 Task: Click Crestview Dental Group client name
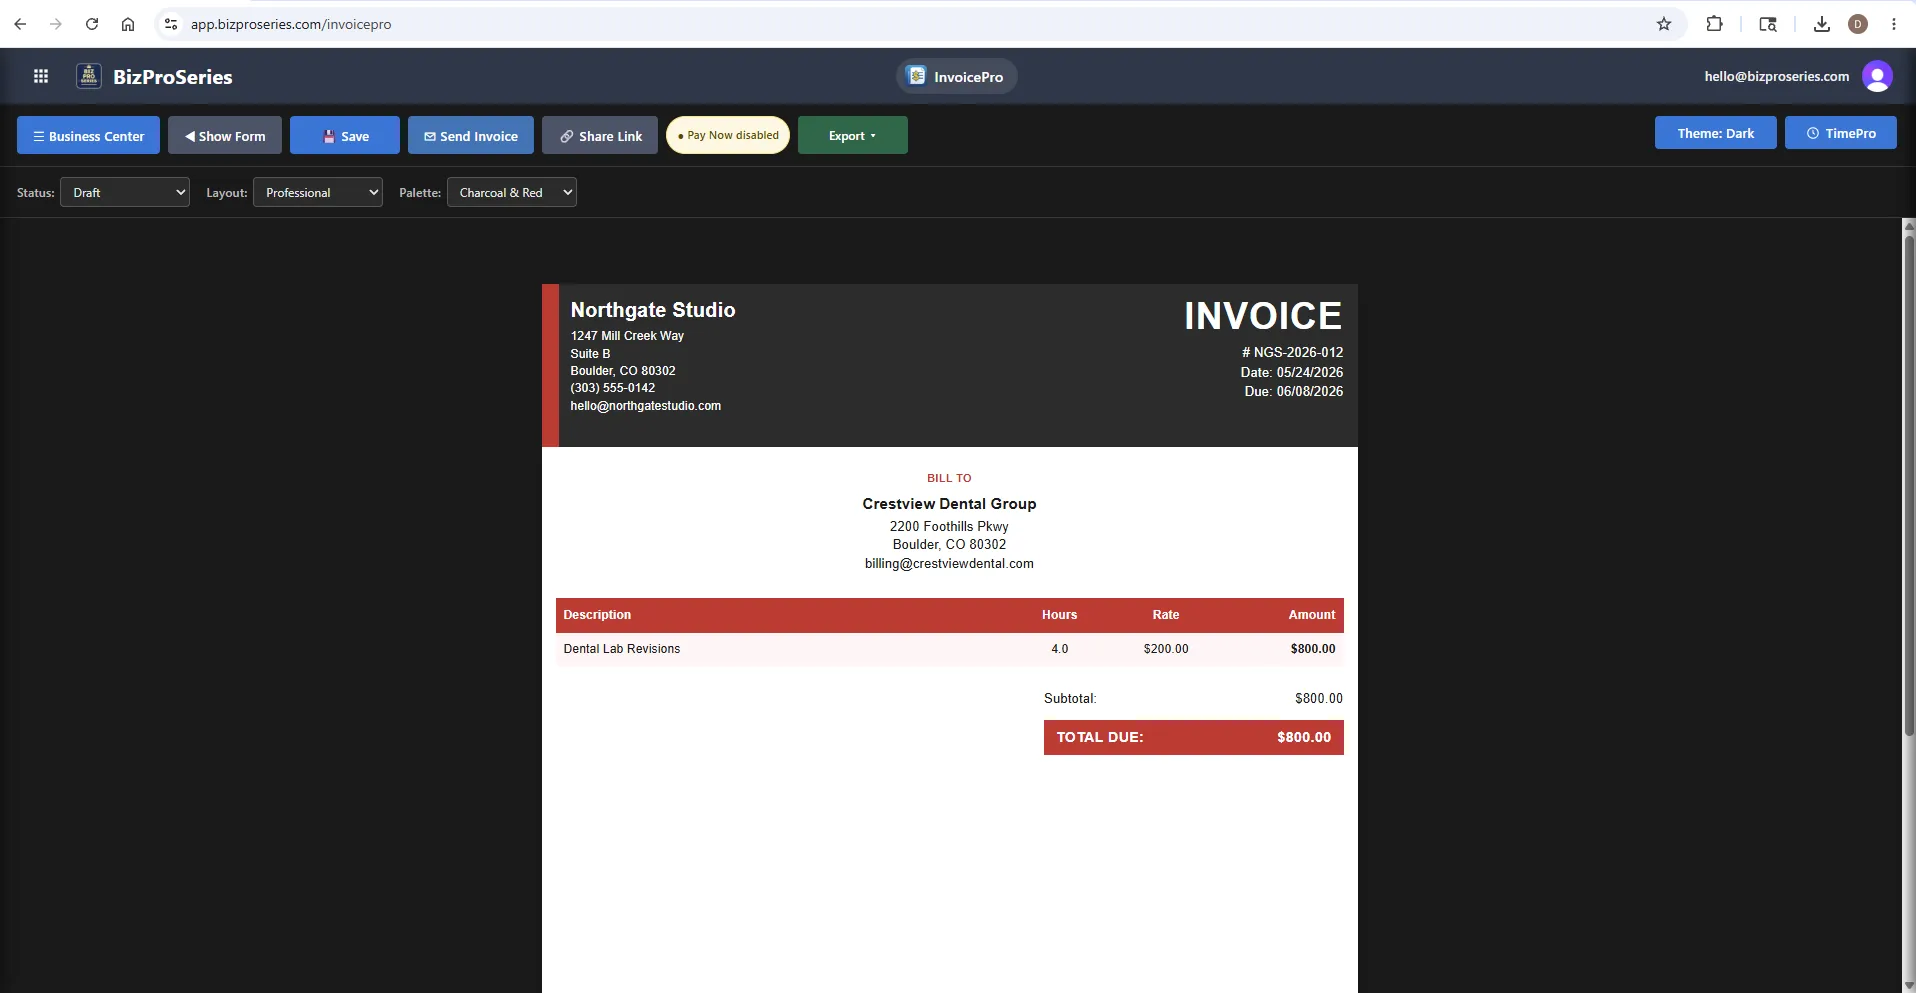click(950, 504)
